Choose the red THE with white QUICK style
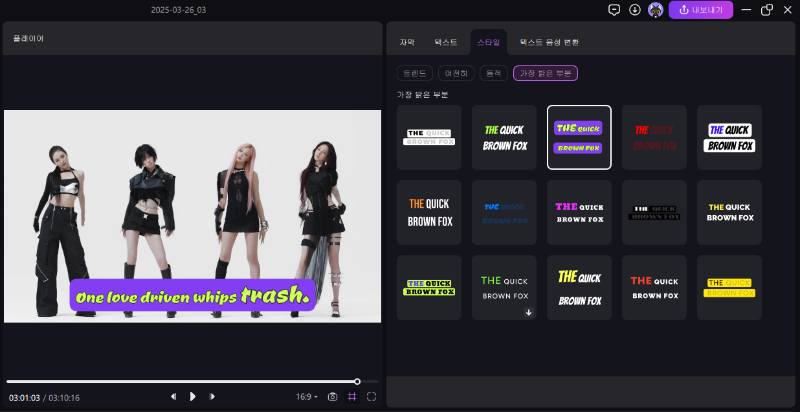800x412 pixels. click(x=654, y=288)
